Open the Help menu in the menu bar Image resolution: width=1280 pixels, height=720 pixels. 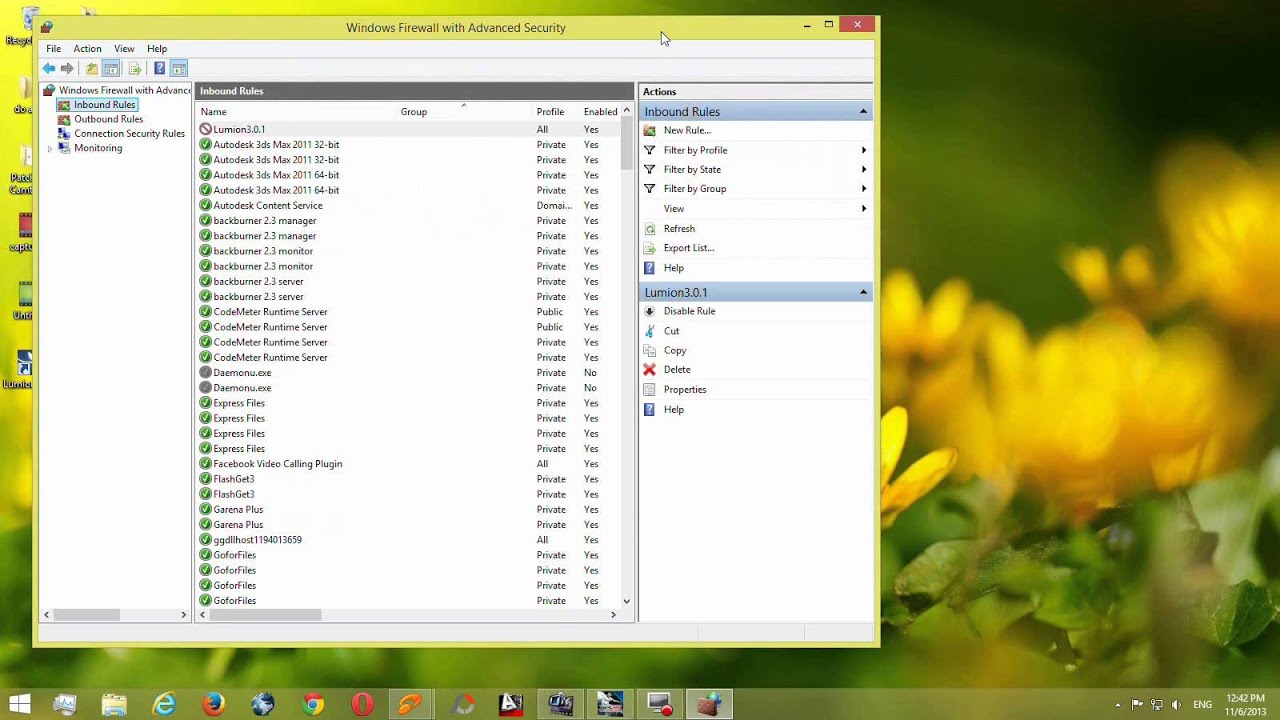tap(157, 48)
